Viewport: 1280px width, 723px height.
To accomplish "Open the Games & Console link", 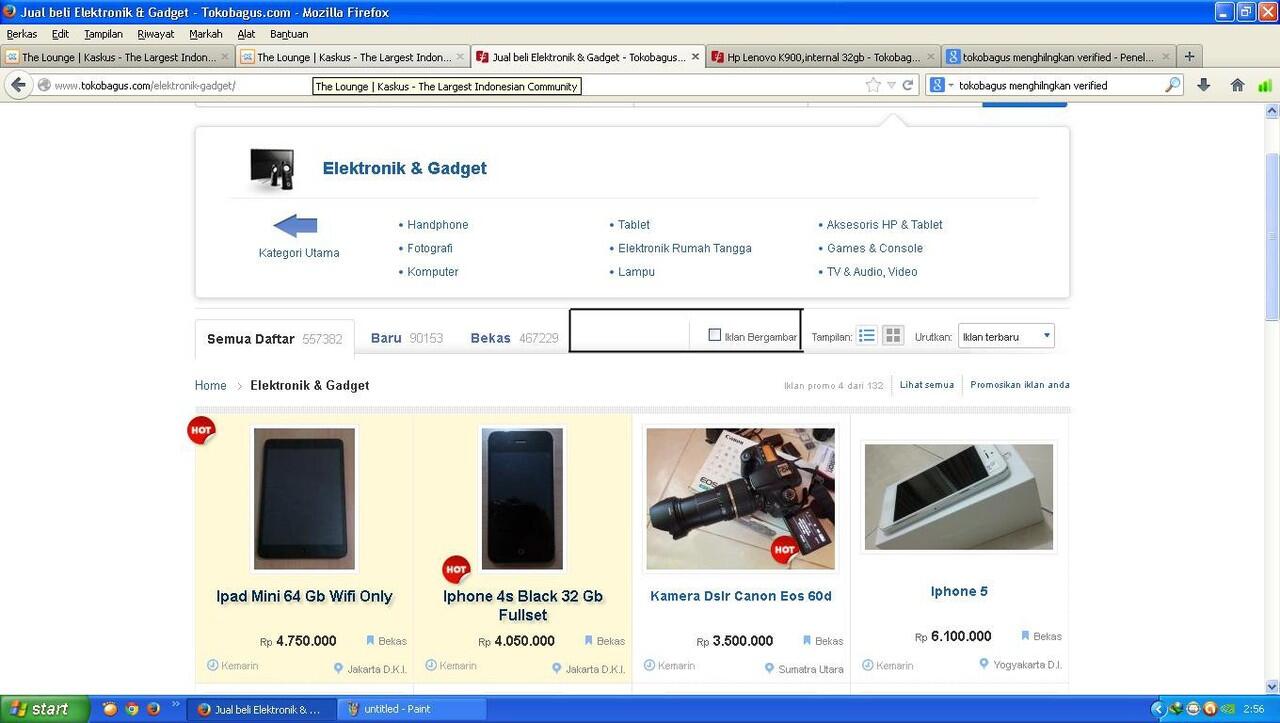I will 875,248.
